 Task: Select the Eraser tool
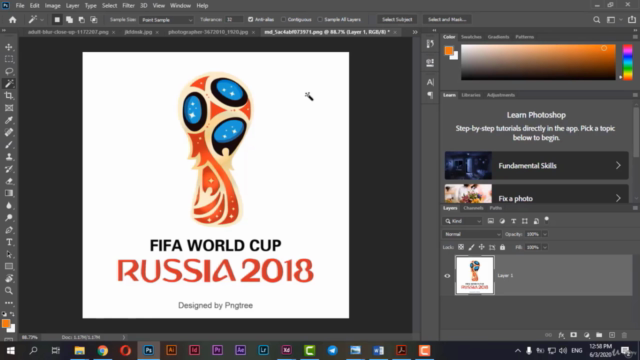coord(9,181)
